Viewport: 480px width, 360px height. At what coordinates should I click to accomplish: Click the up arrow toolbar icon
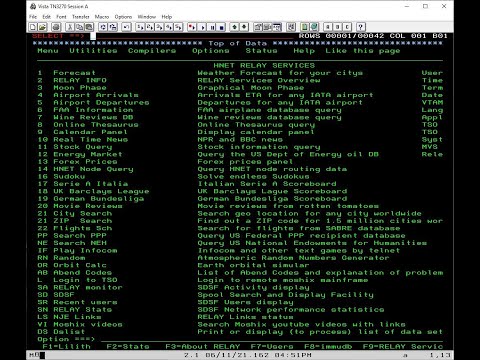[x=235, y=27]
